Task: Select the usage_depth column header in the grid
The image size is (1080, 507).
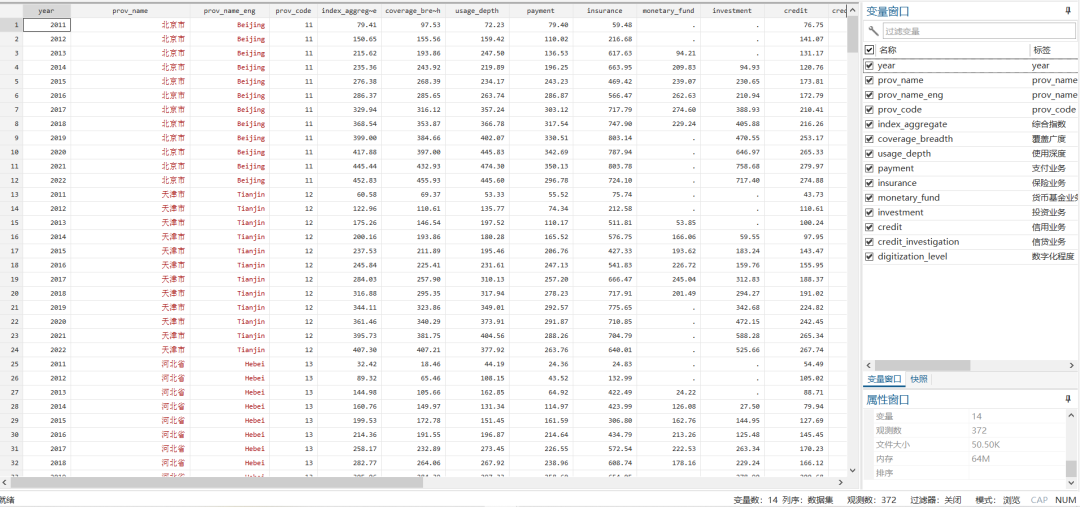Action: point(477,11)
